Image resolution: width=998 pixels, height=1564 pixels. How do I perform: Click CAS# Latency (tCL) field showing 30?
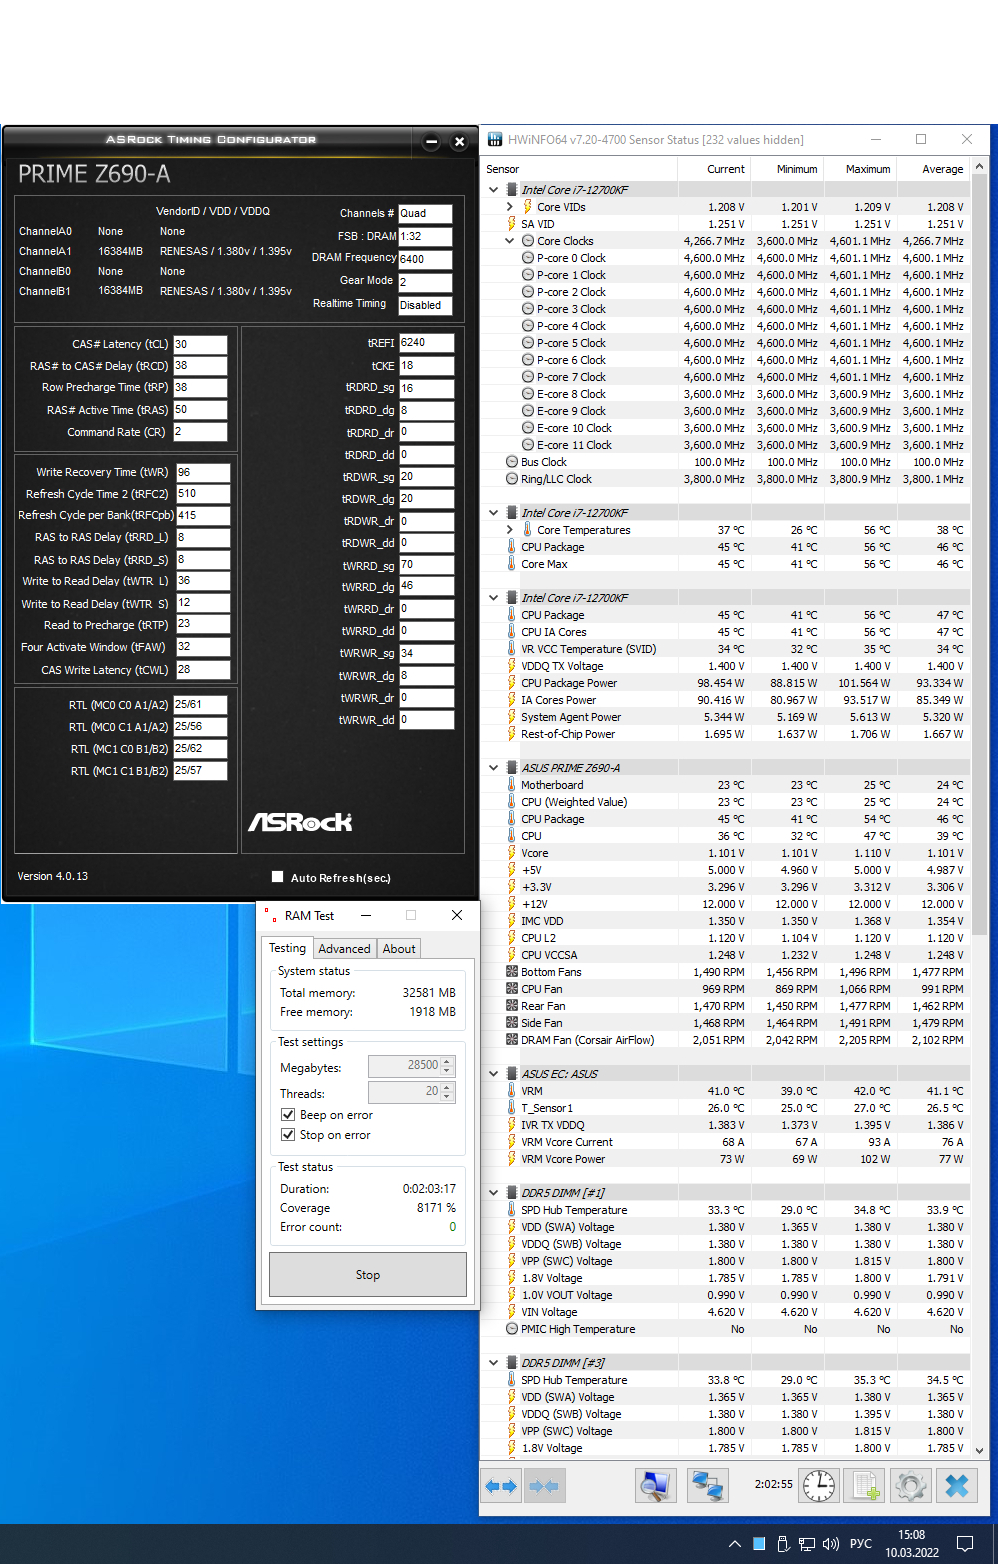pyautogui.click(x=200, y=344)
